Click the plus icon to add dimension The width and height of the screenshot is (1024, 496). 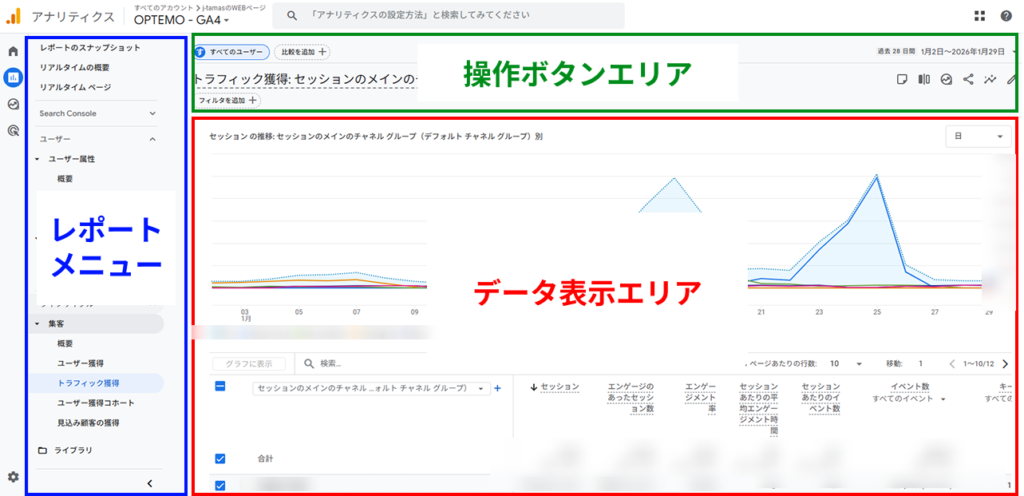497,388
